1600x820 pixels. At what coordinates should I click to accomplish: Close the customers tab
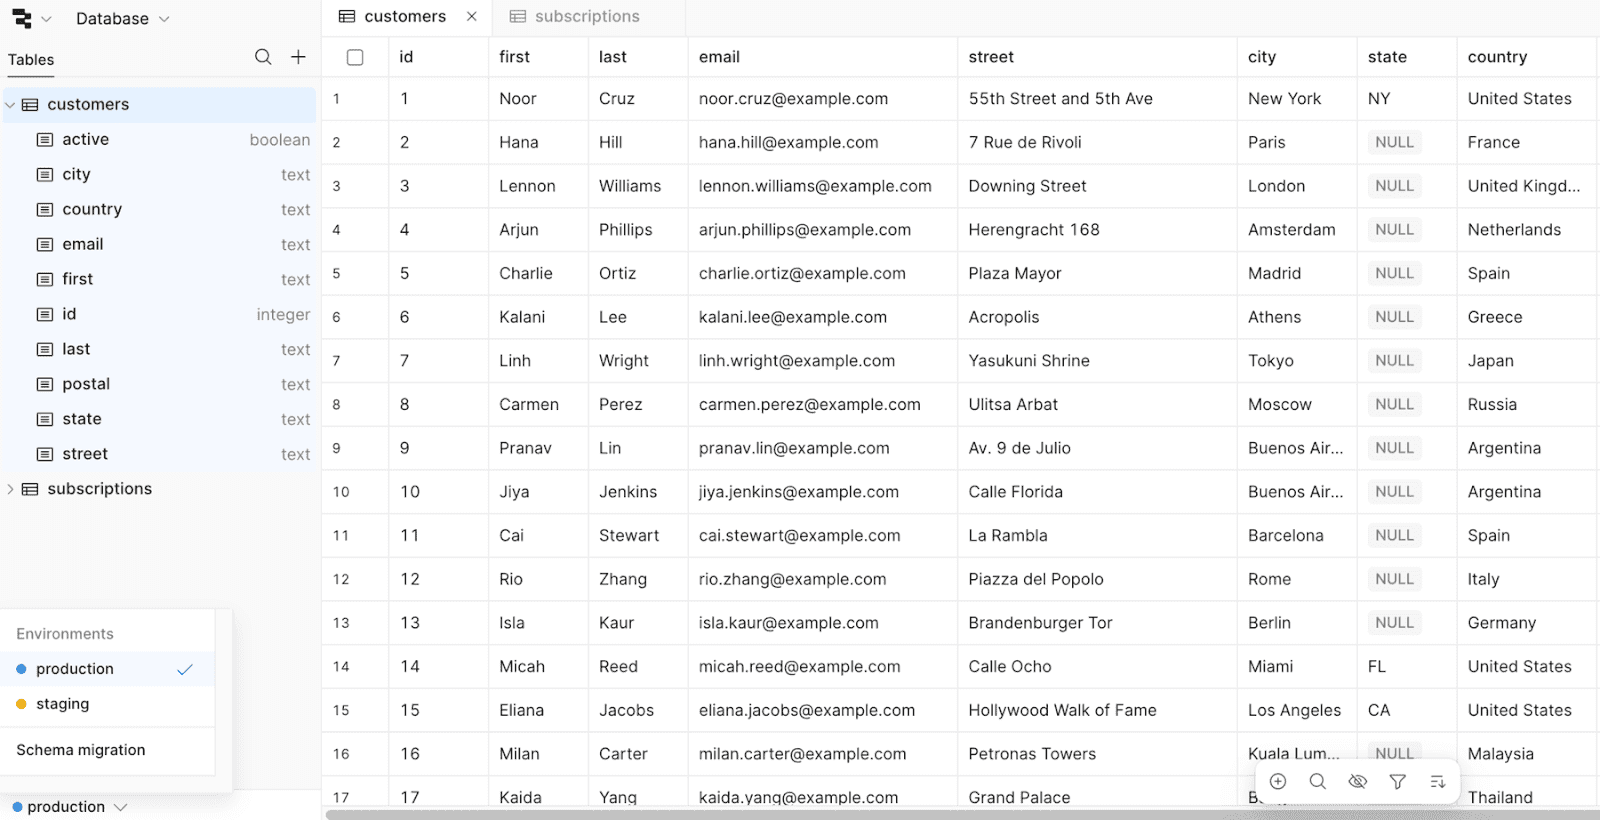pos(471,16)
